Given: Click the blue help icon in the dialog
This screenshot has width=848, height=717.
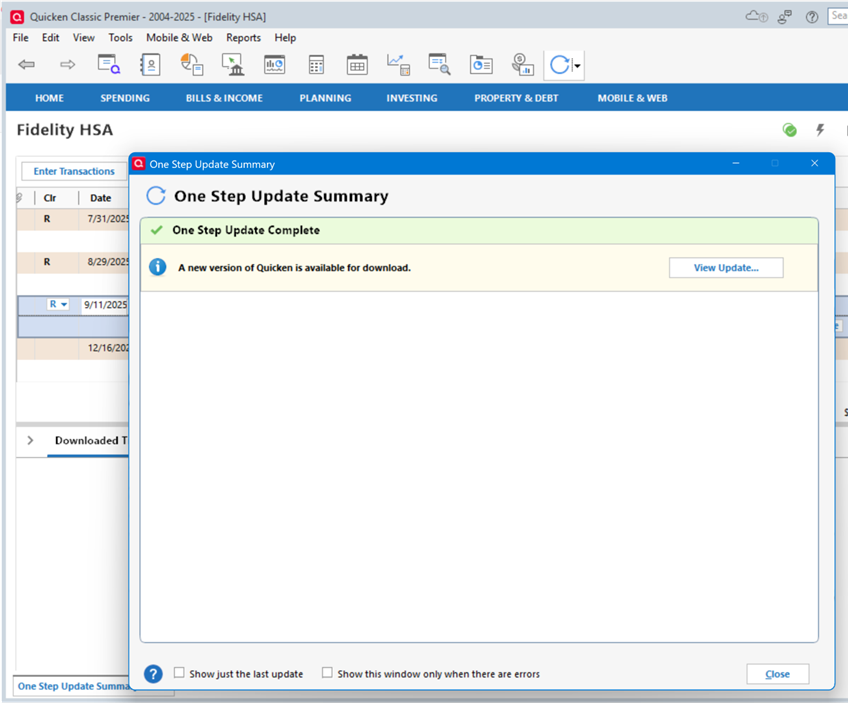Looking at the screenshot, I should point(153,674).
